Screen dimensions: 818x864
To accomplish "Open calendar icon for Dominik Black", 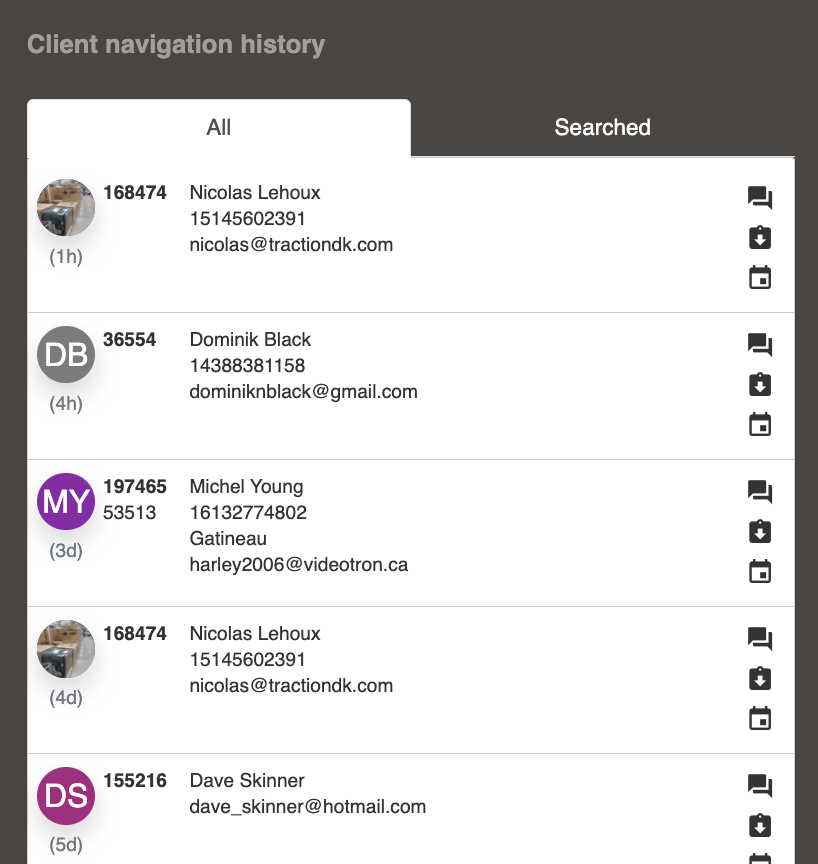I will pos(760,424).
